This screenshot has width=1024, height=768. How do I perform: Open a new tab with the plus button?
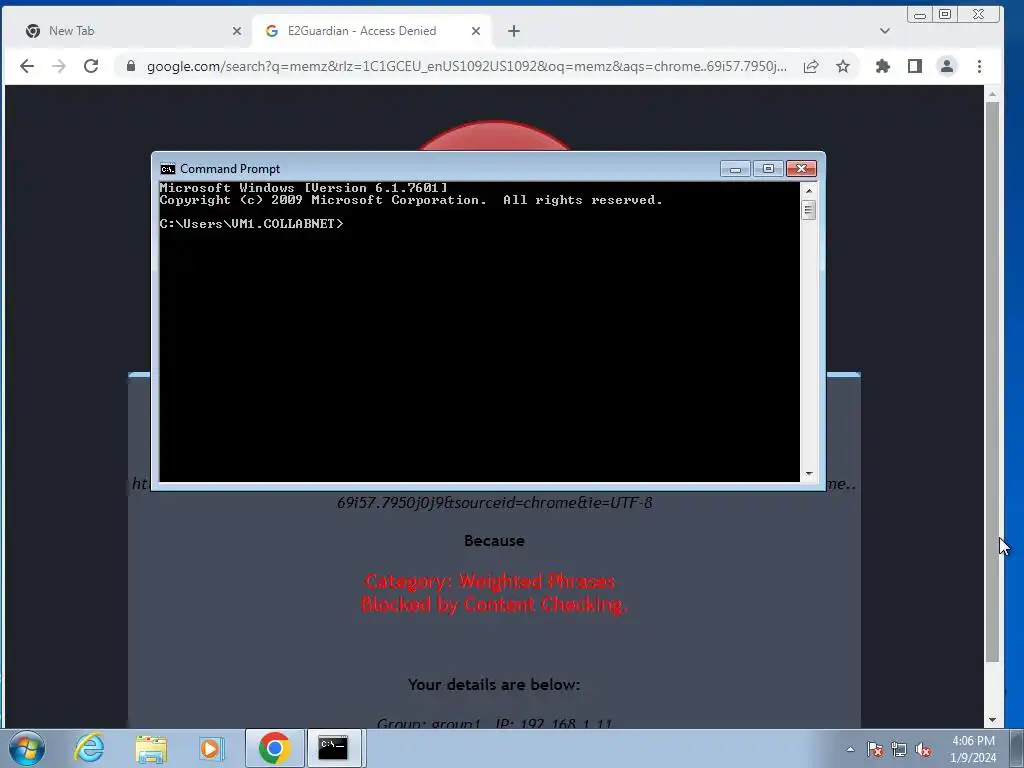point(514,31)
